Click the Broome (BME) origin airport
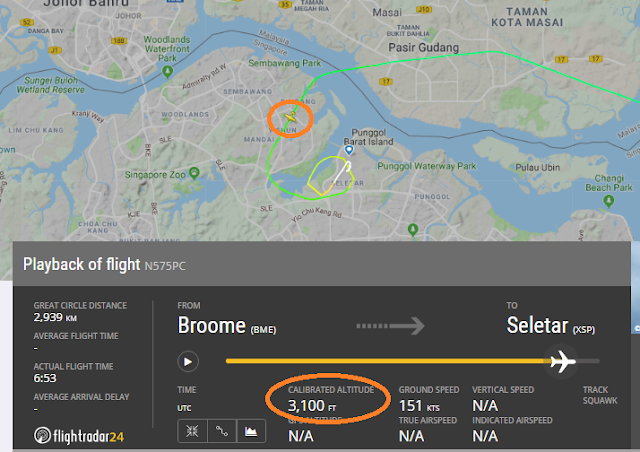 click(x=227, y=326)
